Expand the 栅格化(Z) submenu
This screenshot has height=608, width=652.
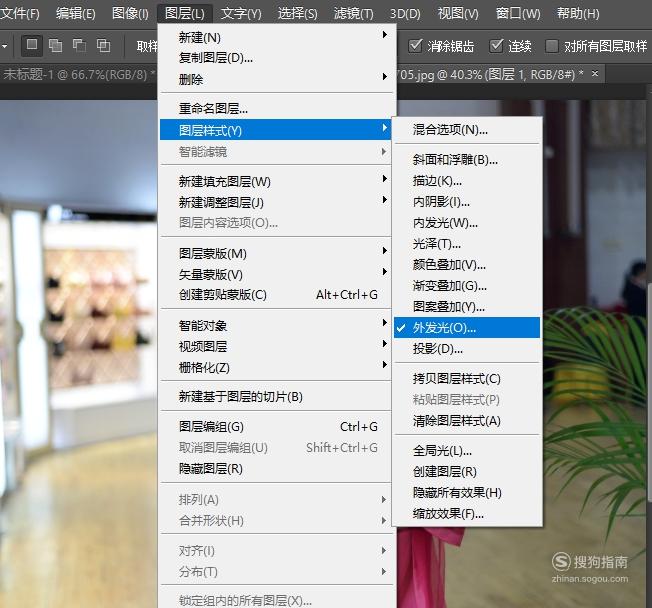[x=275, y=368]
